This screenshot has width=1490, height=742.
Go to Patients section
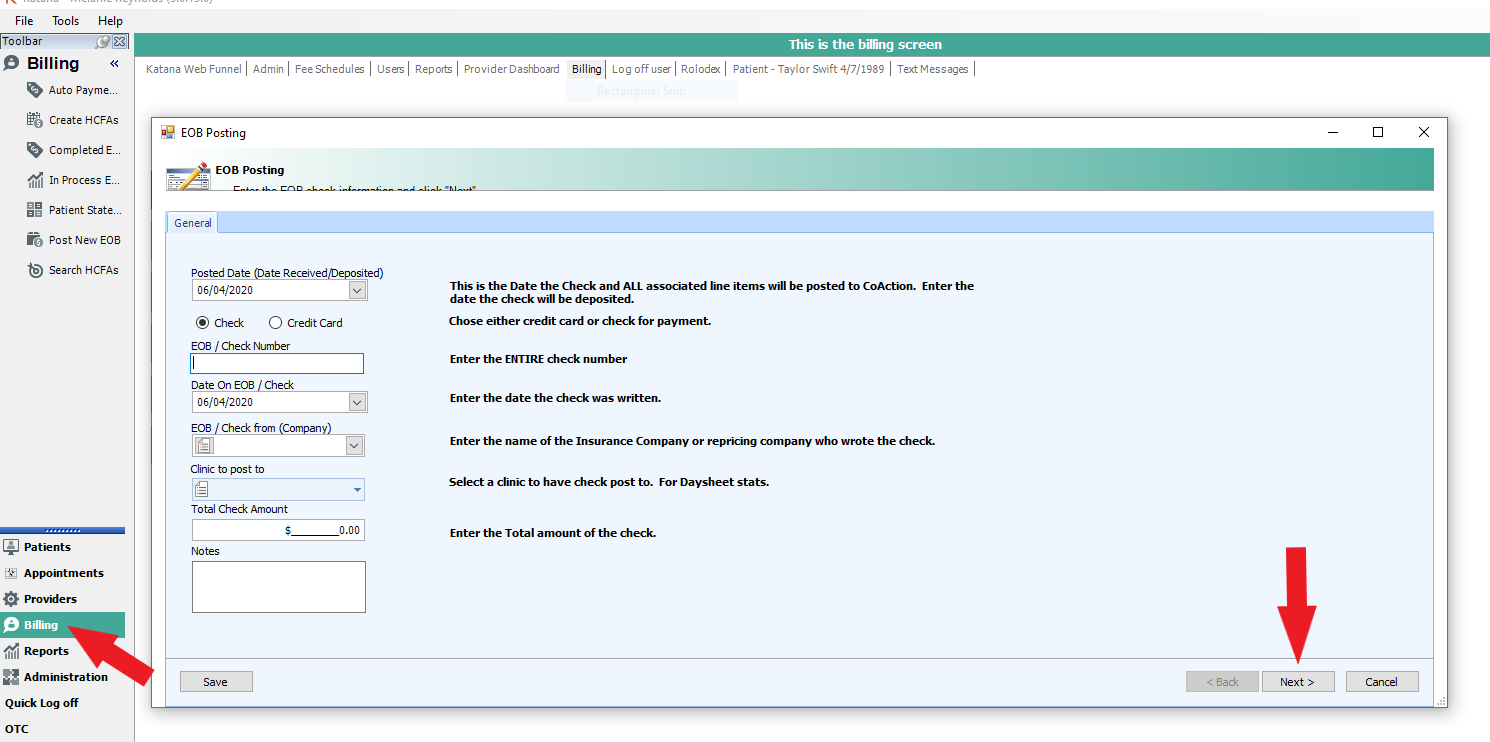coord(62,547)
